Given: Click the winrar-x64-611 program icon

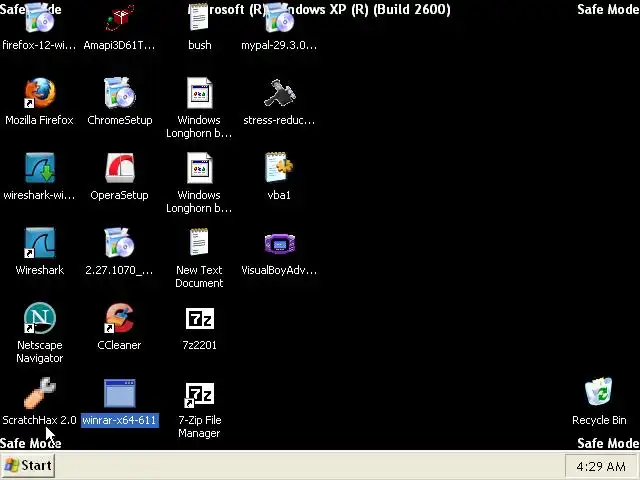Looking at the screenshot, I should (120, 393).
